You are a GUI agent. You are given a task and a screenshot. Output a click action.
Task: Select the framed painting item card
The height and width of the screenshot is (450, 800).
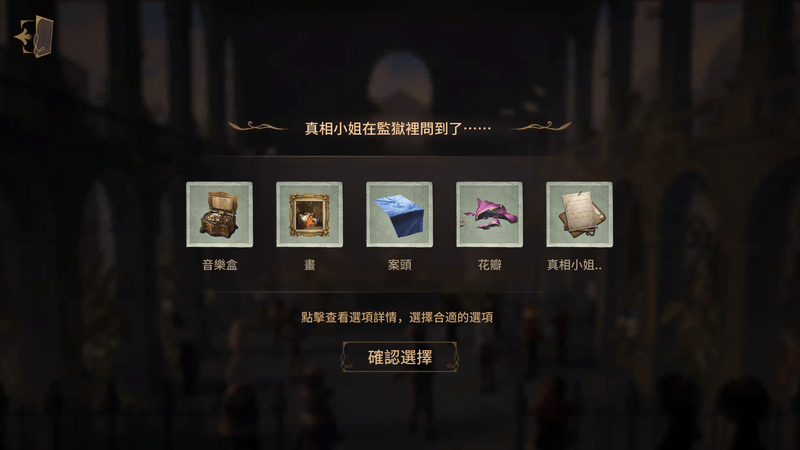coord(309,214)
